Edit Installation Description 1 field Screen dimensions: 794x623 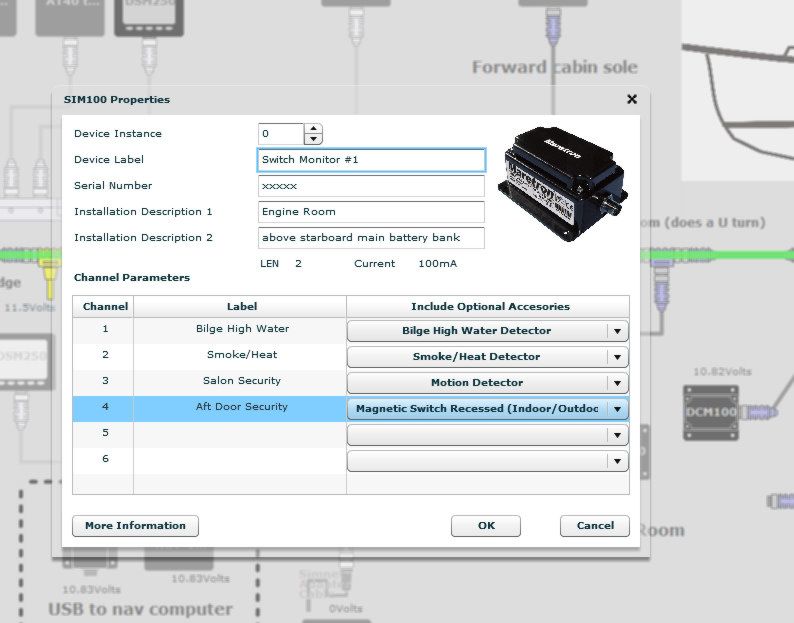371,212
